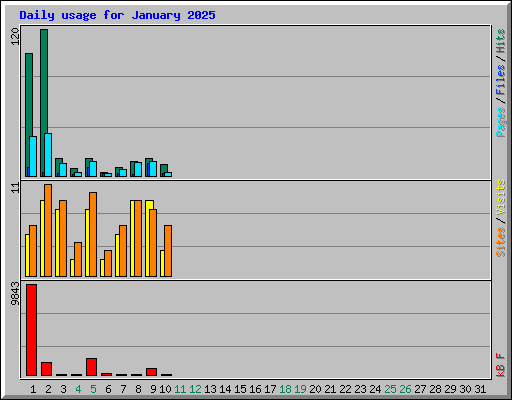Select the red KB bar for day 9
Image resolution: width=512 pixels, height=400 pixels.
pos(151,372)
